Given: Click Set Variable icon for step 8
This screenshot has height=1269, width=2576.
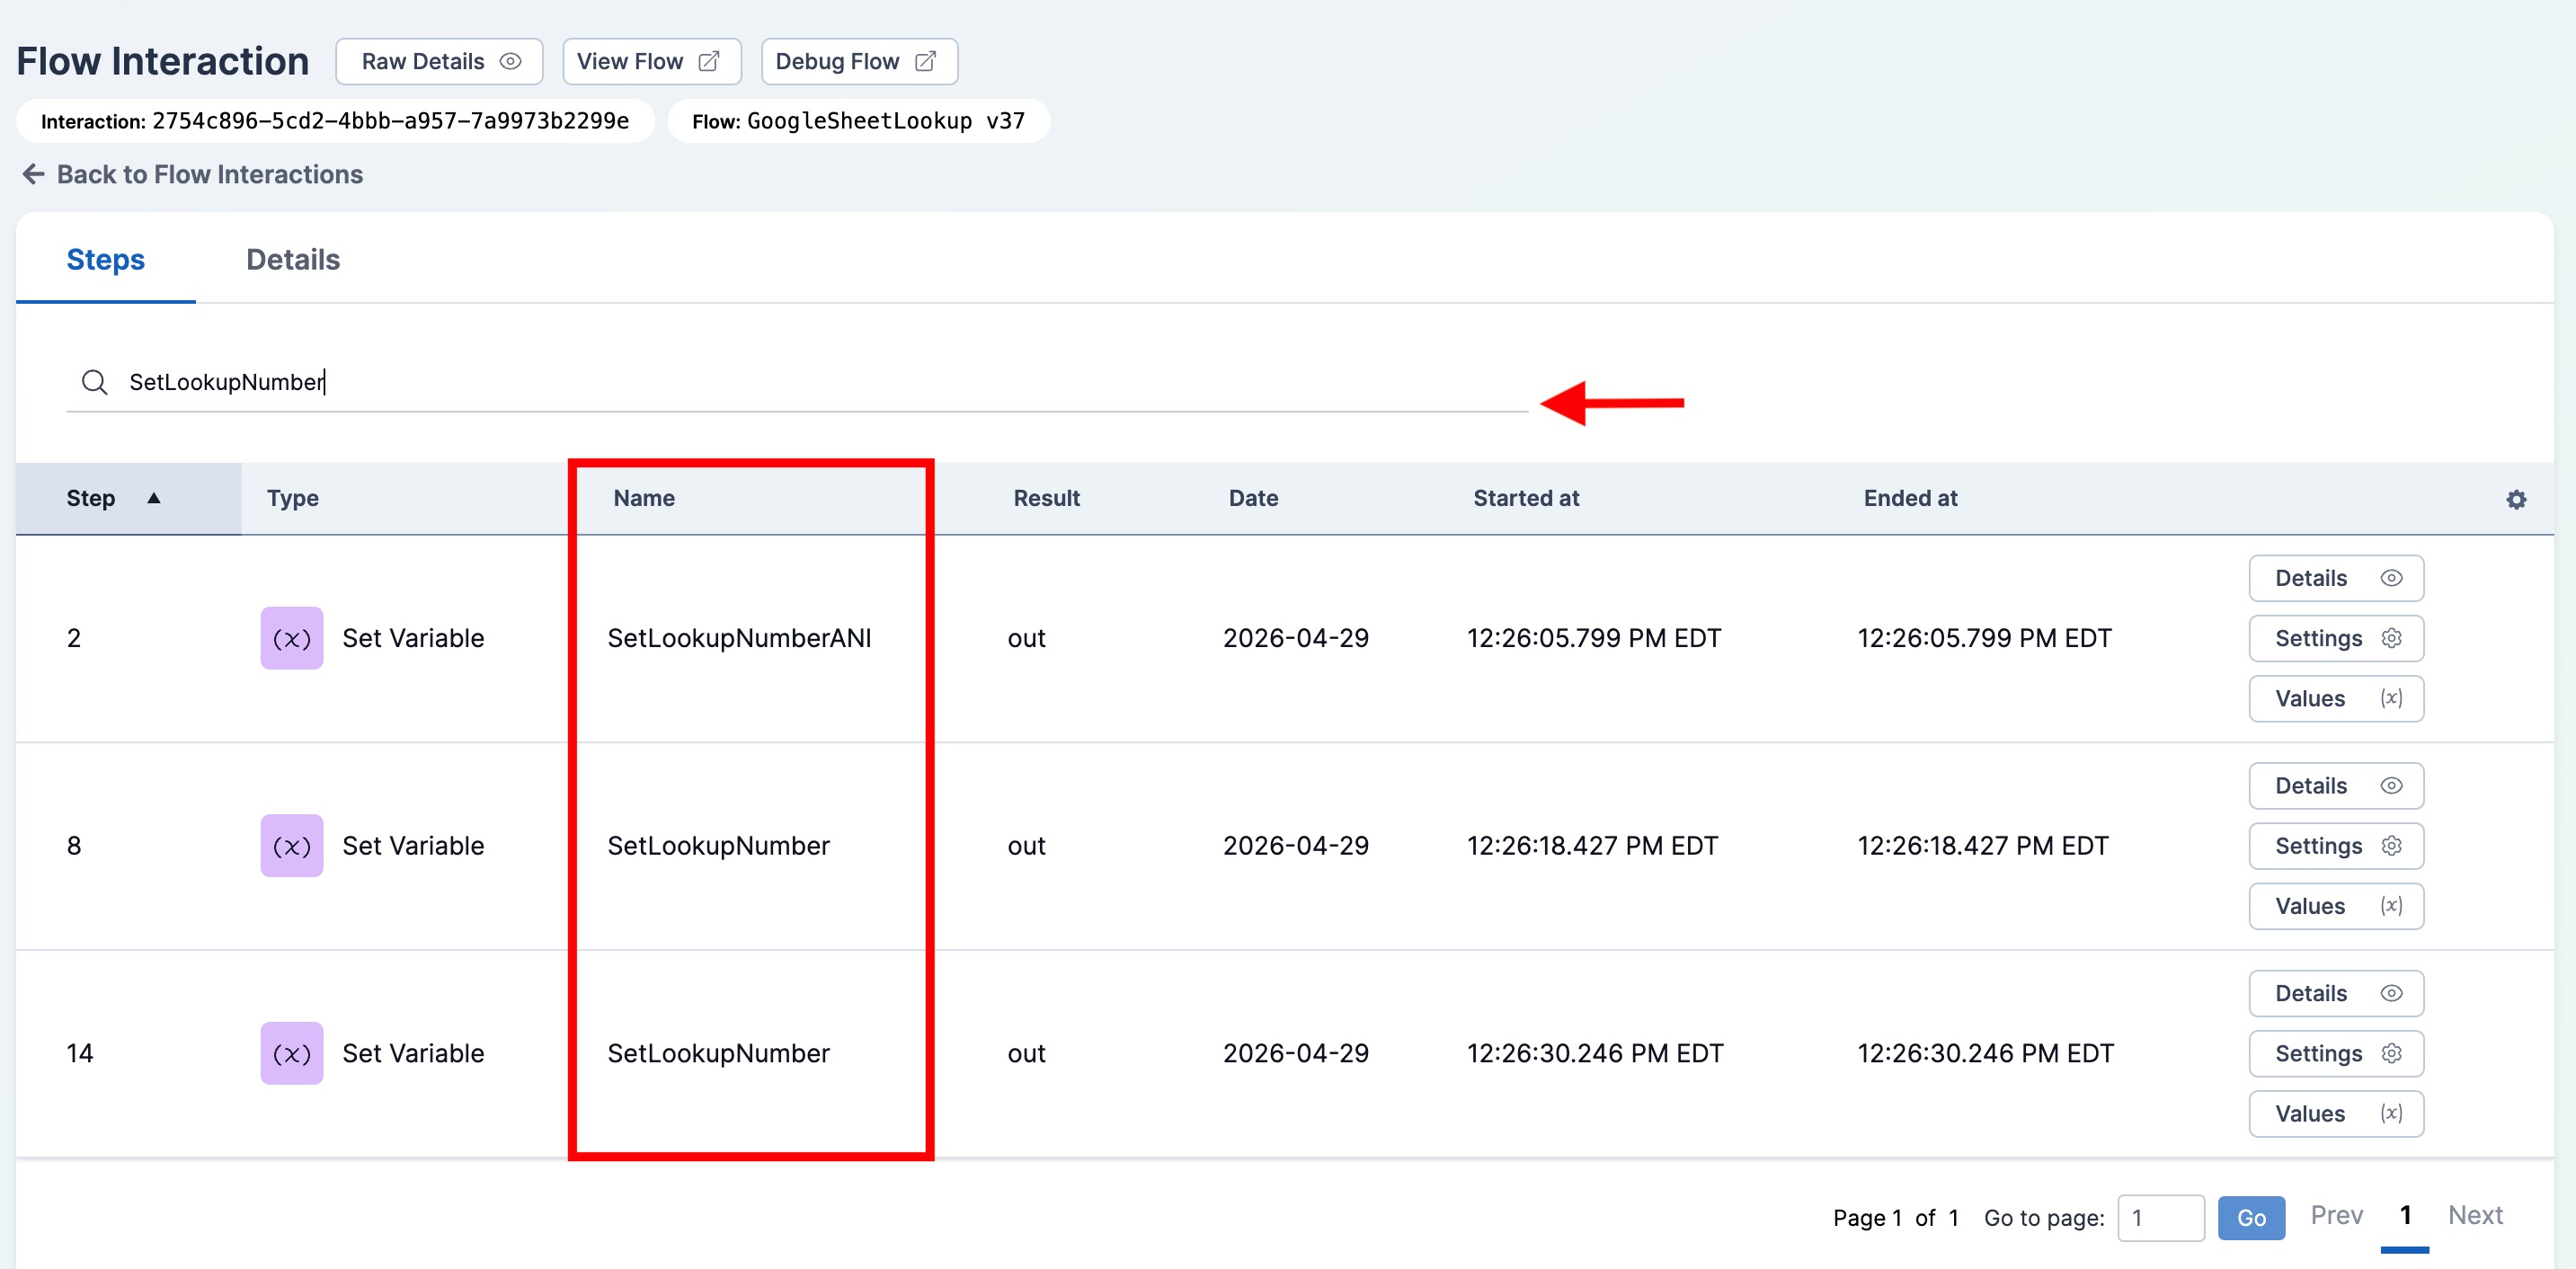Looking at the screenshot, I should point(292,846).
